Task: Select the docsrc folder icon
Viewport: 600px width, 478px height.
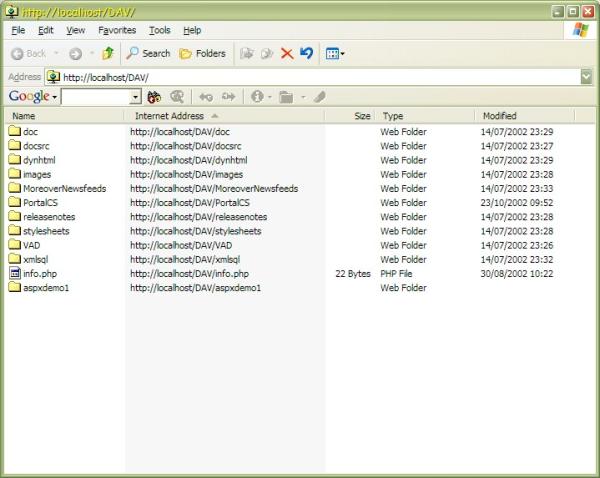Action: point(15,145)
